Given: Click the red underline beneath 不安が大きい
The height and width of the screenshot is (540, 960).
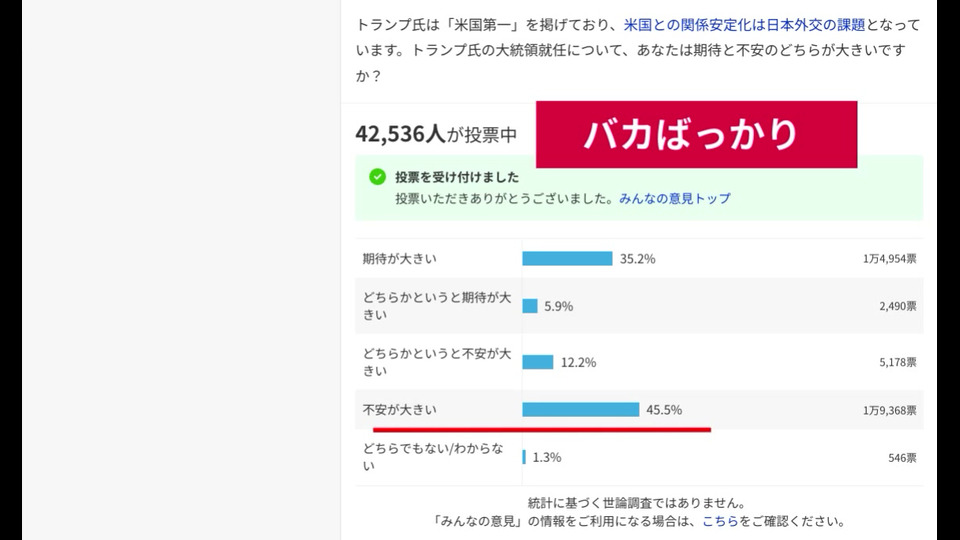Looking at the screenshot, I should coord(542,430).
